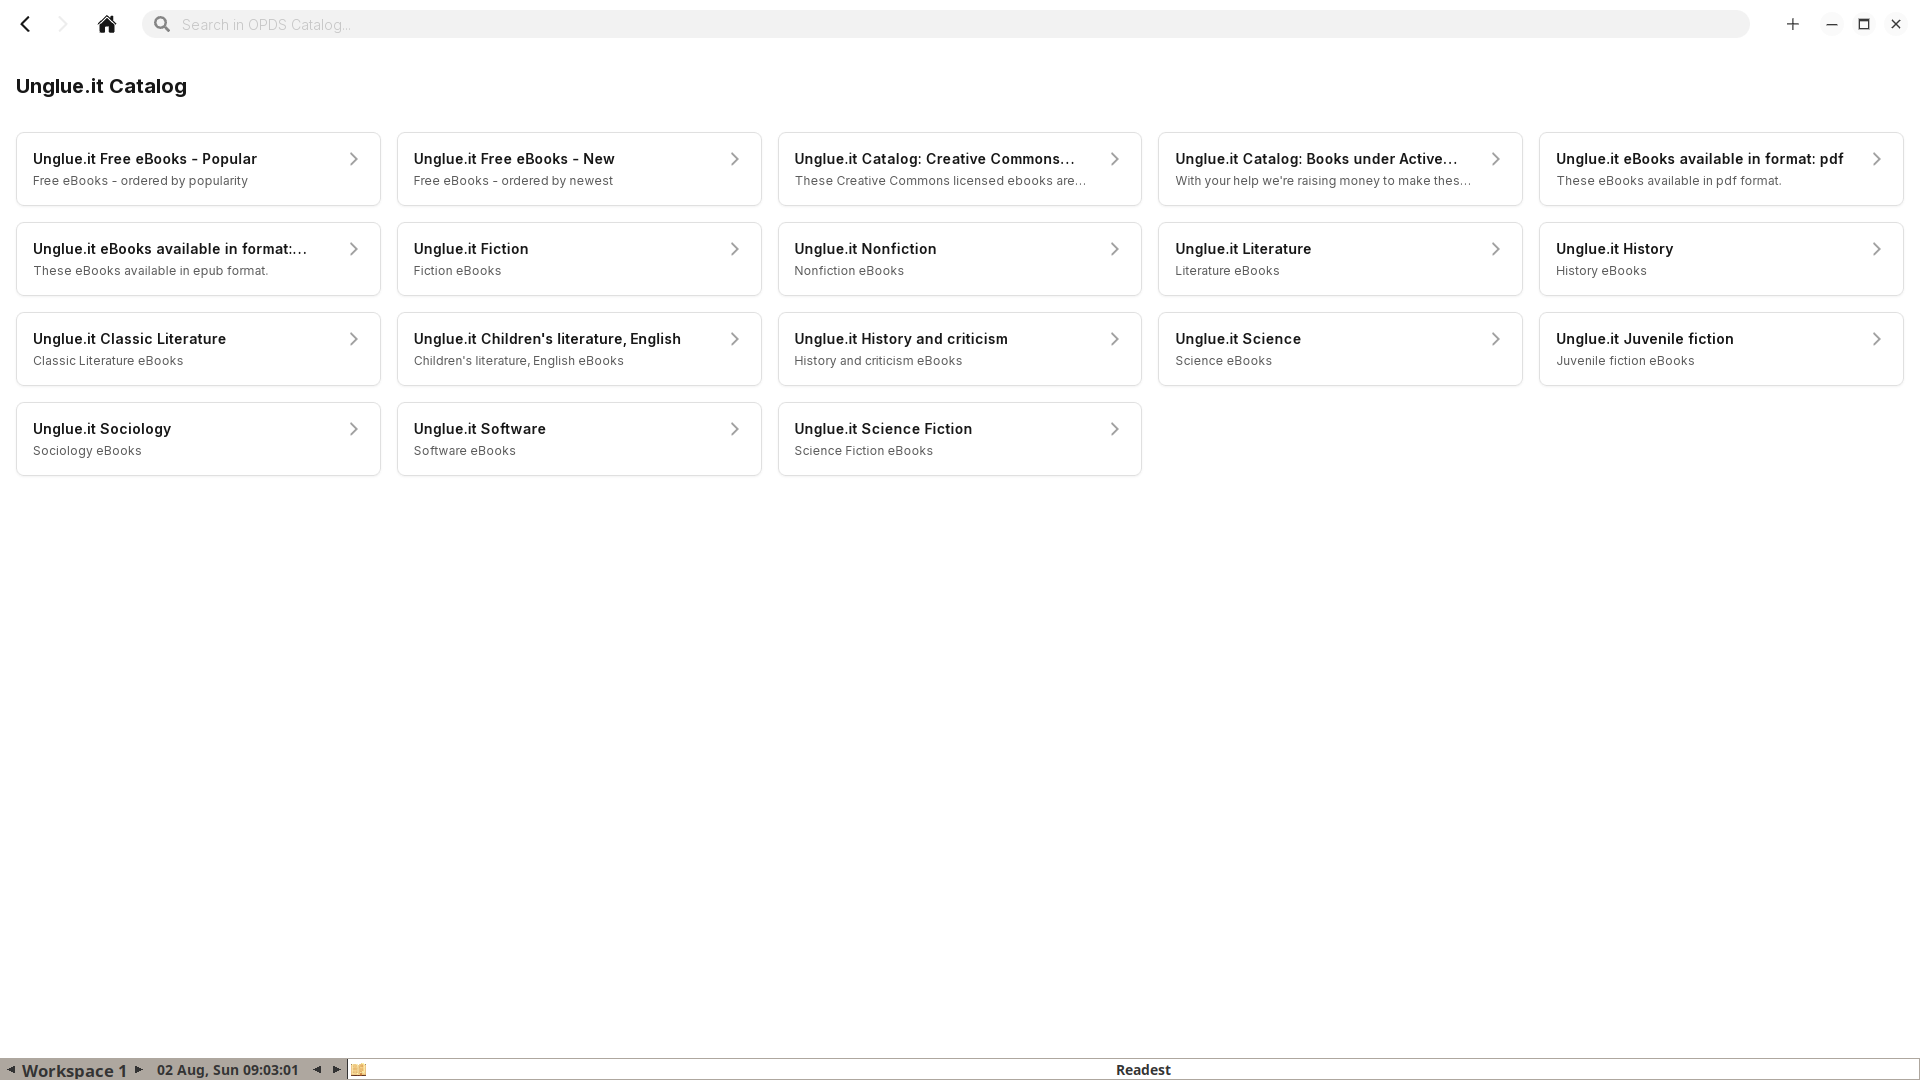Click the forward navigation arrow
This screenshot has height=1080, width=1920.
tap(63, 24)
